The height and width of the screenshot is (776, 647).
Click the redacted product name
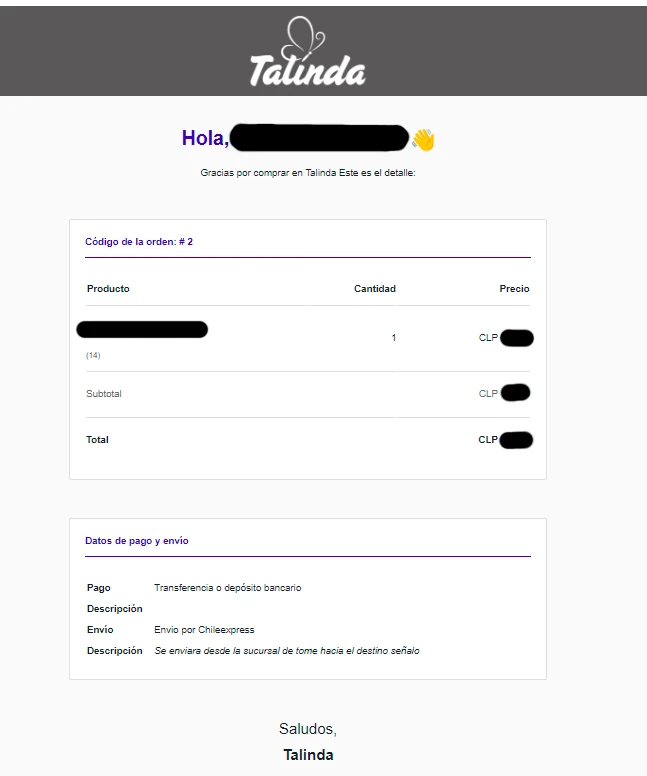pyautogui.click(x=142, y=330)
